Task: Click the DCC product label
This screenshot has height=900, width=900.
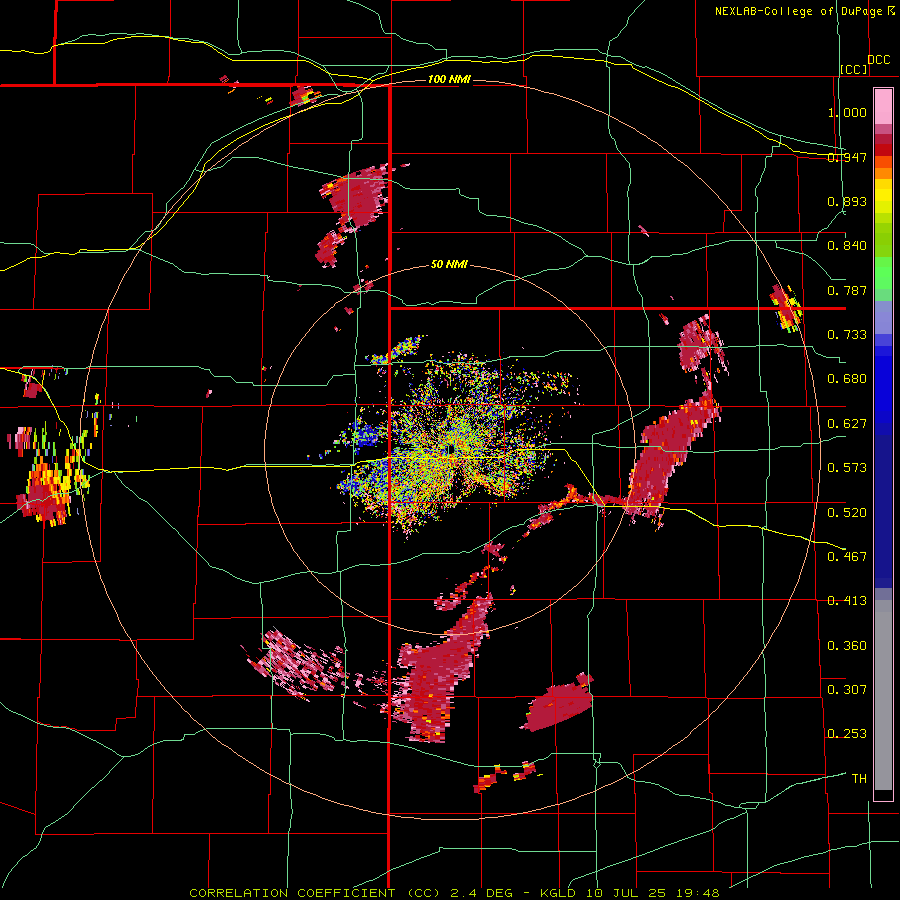Action: pos(879,60)
